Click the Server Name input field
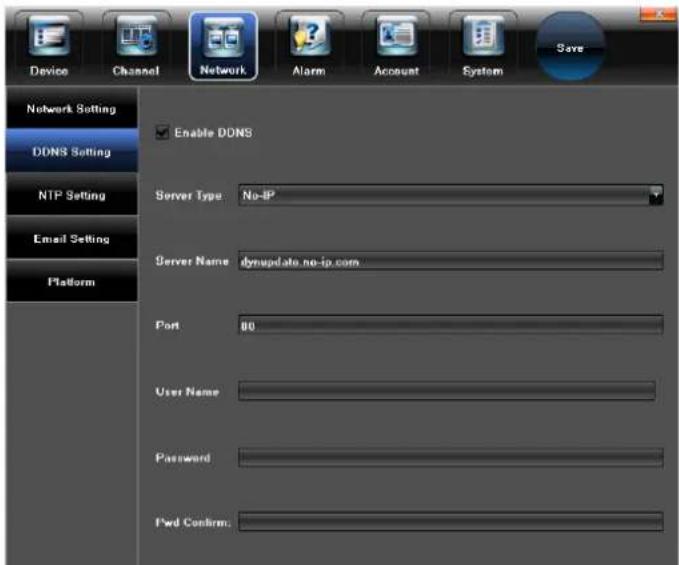Image resolution: width=679 pixels, height=565 pixels. pos(451,262)
